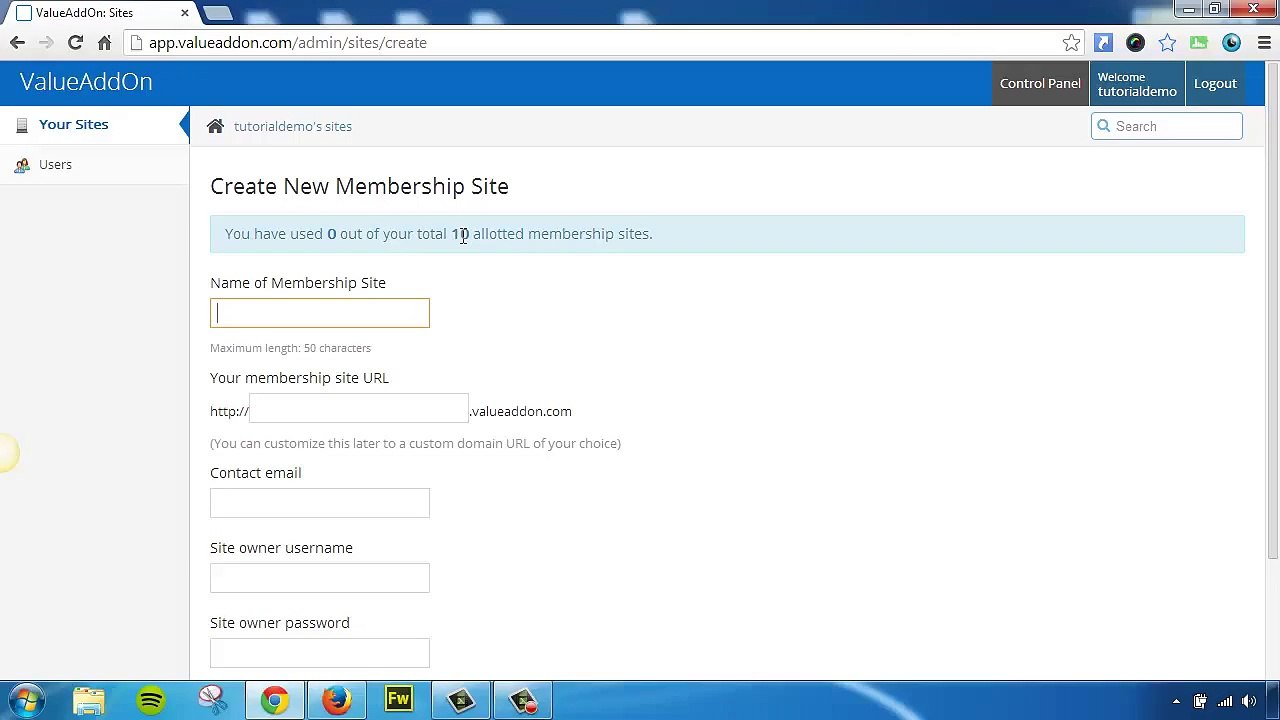The image size is (1280, 720).
Task: Click Welcome tutorialdemo link
Action: pyautogui.click(x=1137, y=84)
